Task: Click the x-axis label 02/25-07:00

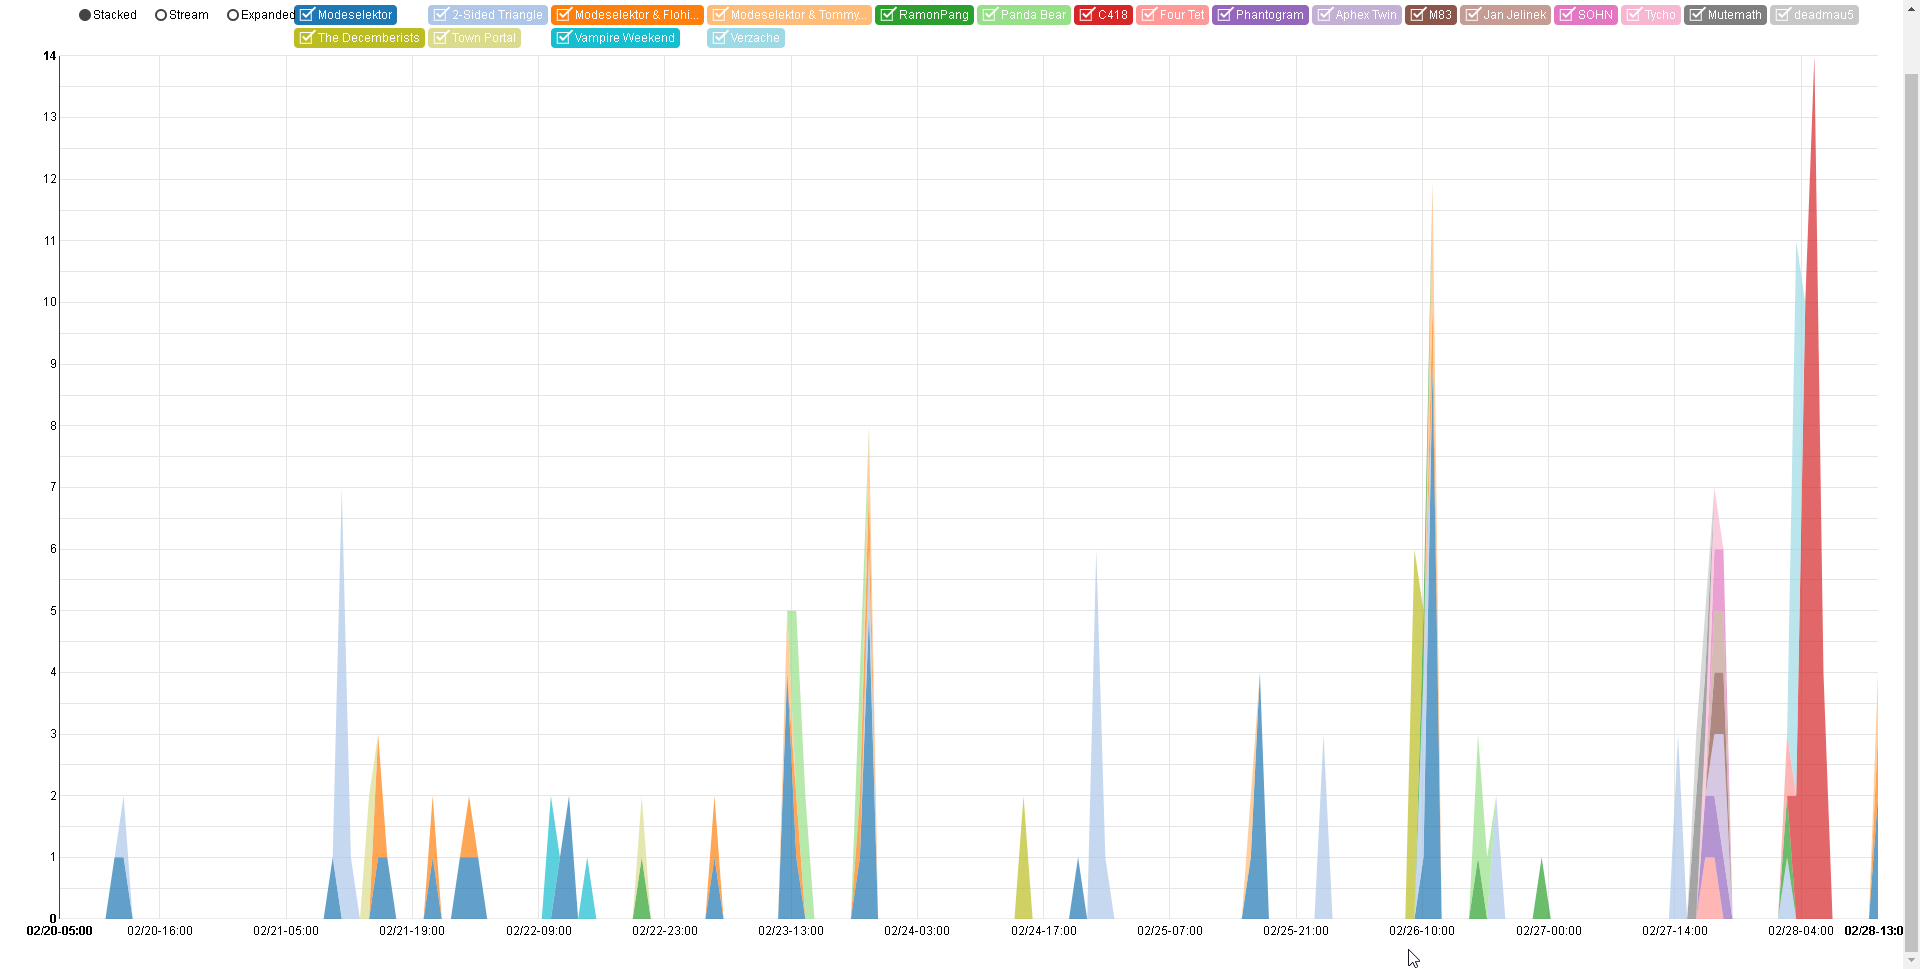Action: 1169,931
